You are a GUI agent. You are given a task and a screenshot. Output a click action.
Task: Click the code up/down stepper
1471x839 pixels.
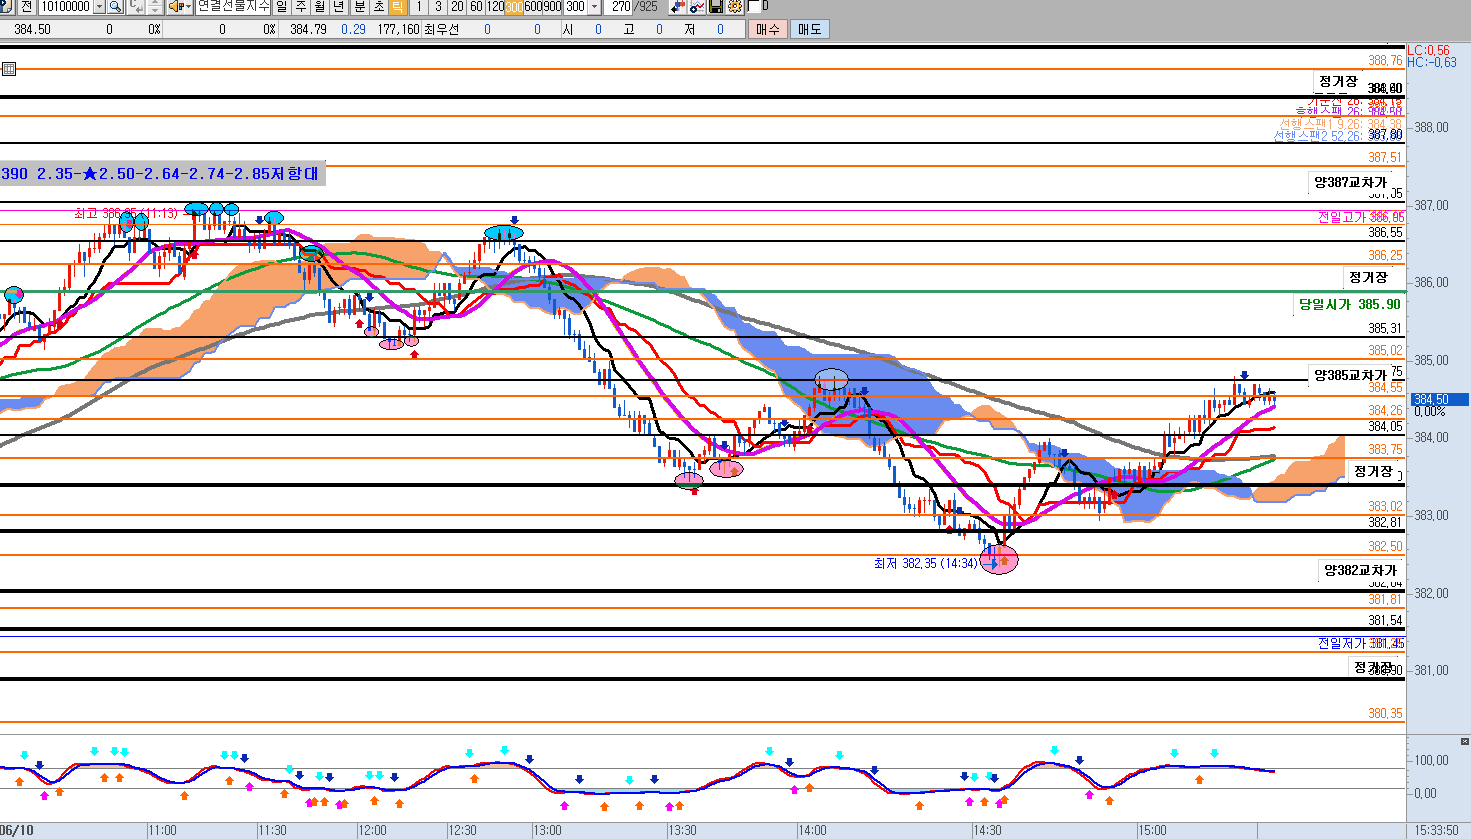tap(155, 6)
